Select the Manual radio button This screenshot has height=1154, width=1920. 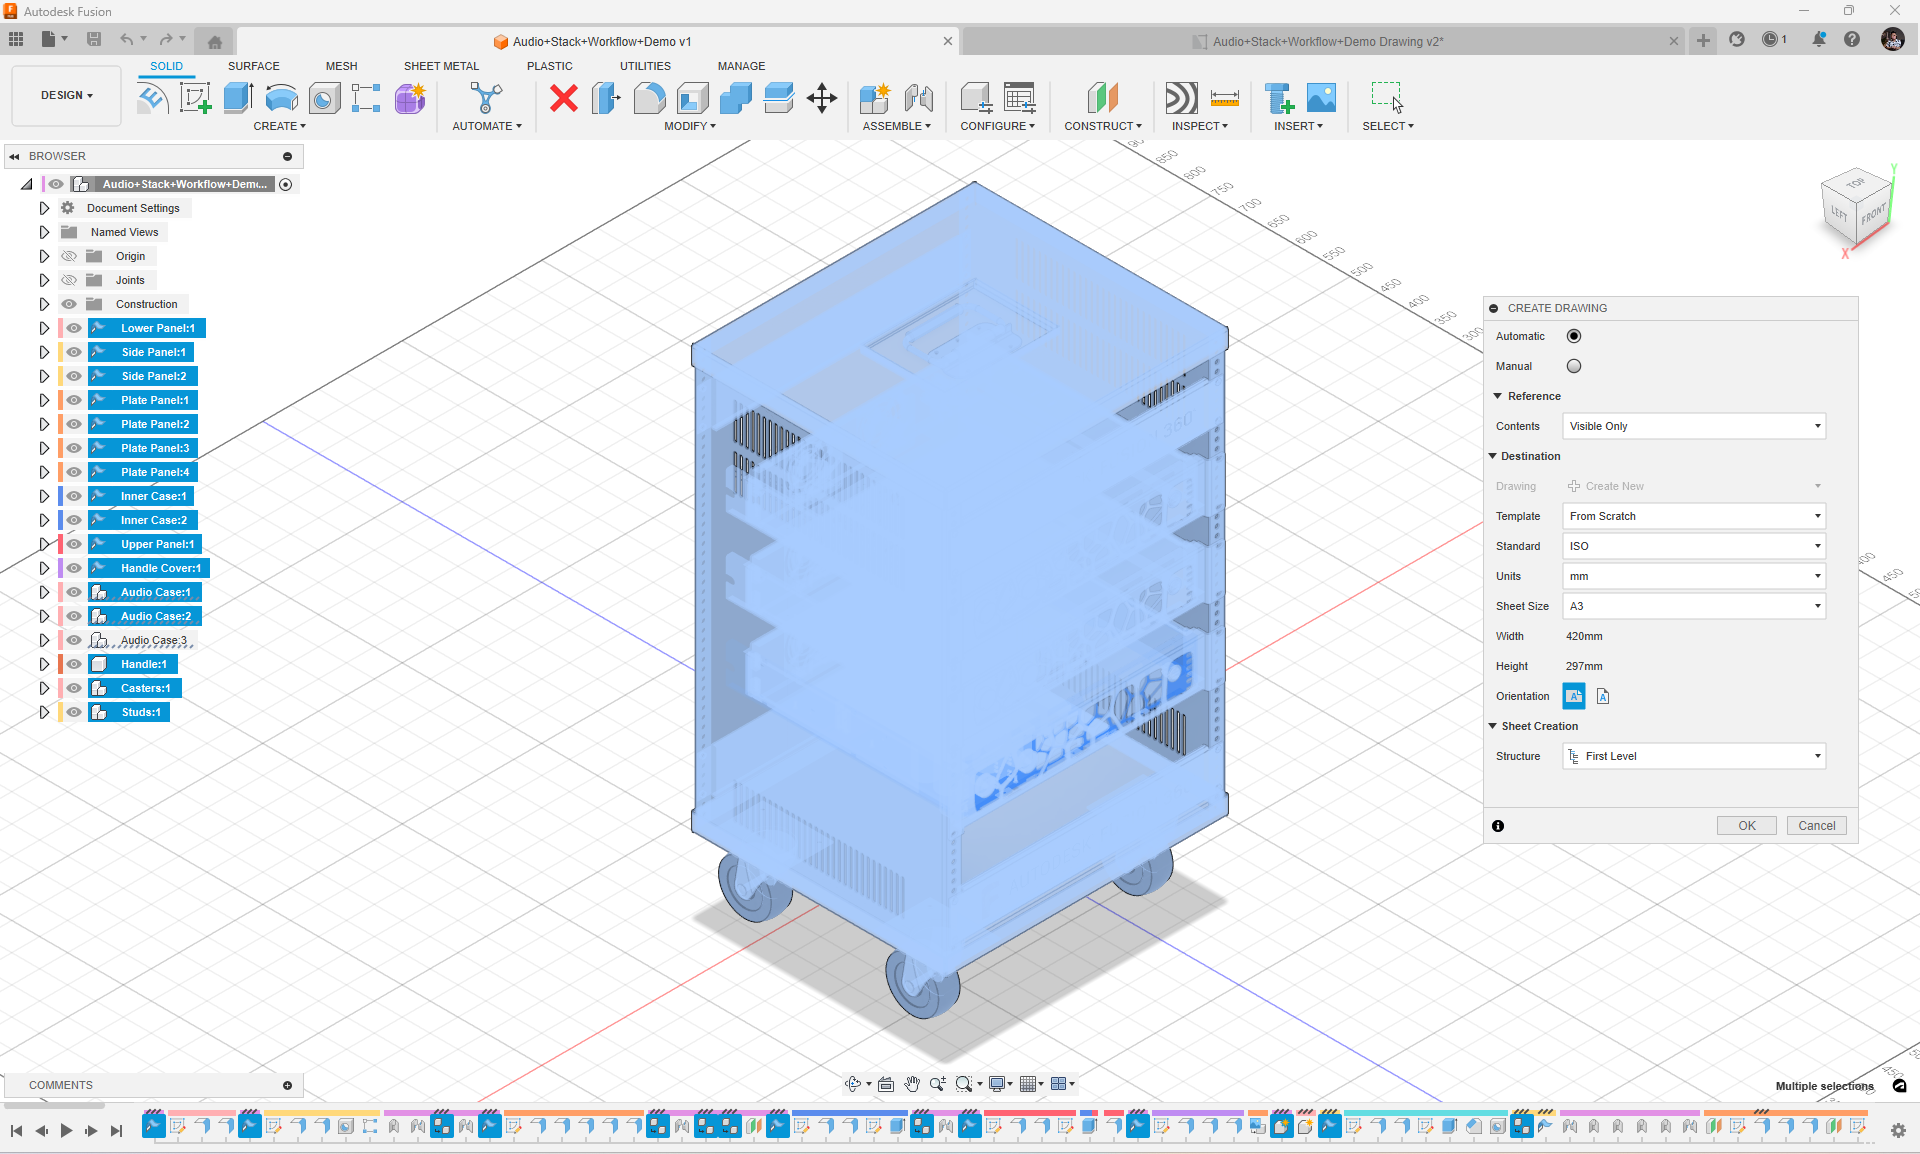click(1574, 366)
